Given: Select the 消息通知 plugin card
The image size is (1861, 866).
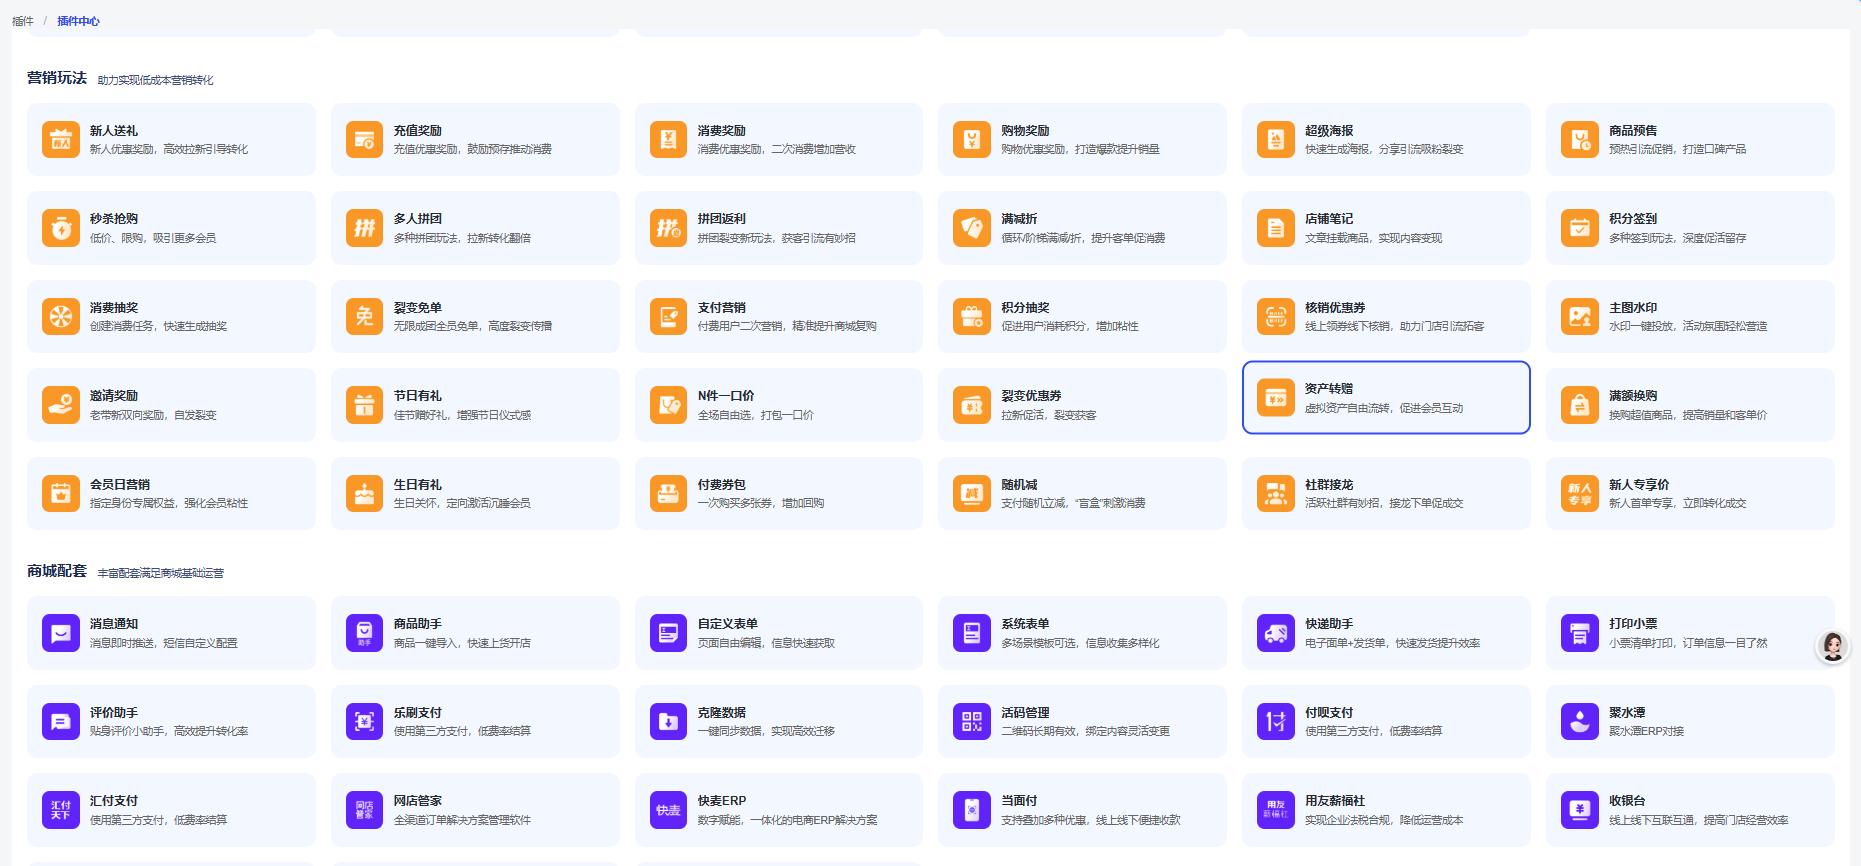Looking at the screenshot, I should 171,633.
